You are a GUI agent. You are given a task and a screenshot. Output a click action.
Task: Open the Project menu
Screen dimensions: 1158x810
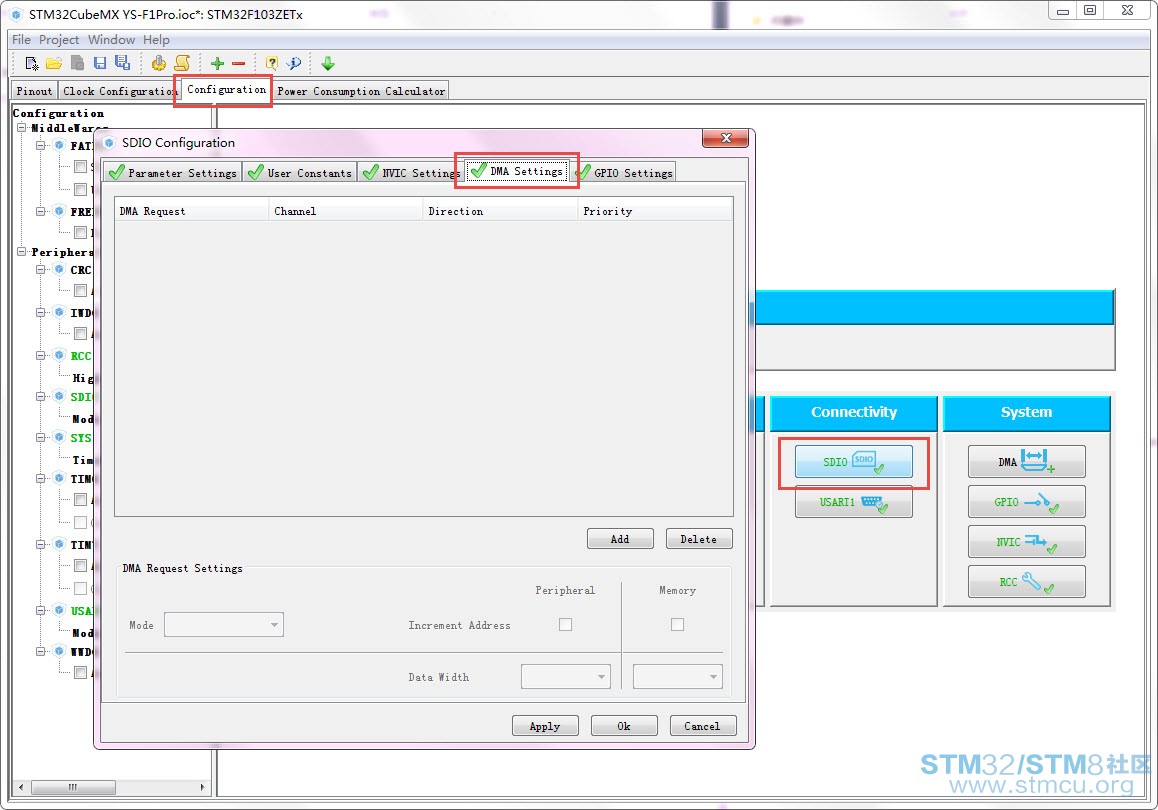point(59,39)
